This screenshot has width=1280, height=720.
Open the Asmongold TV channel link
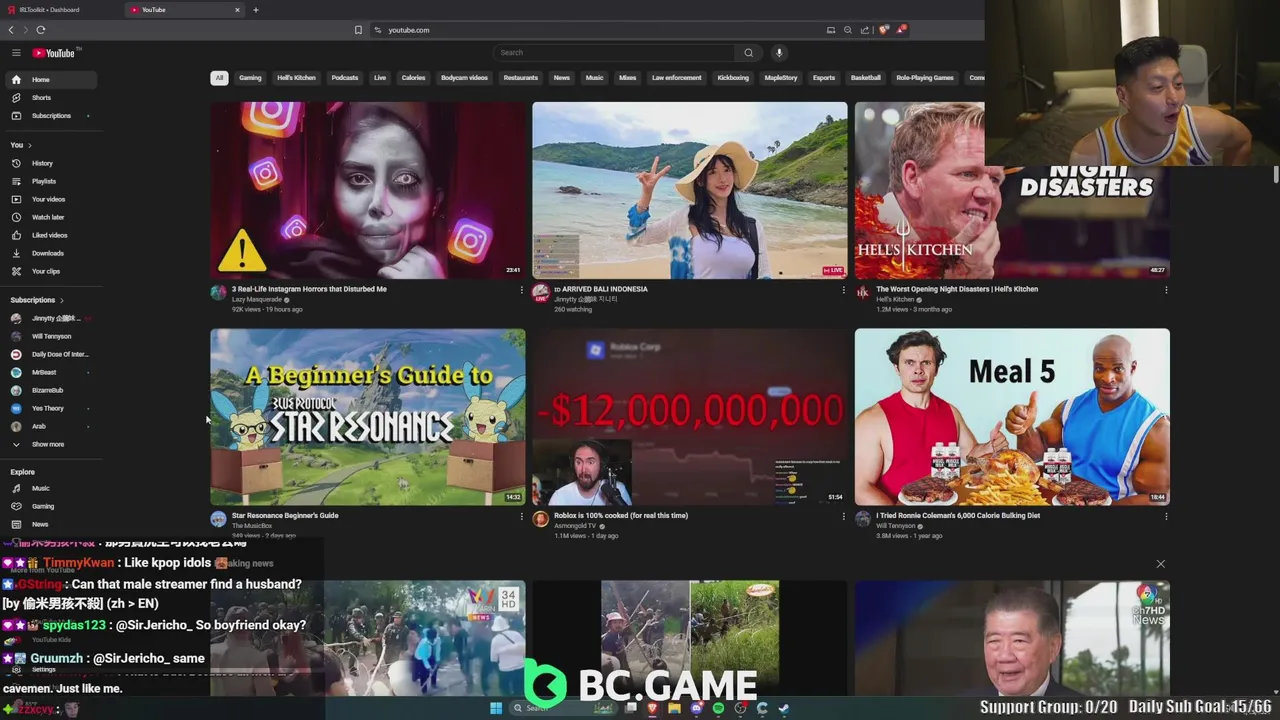click(575, 526)
